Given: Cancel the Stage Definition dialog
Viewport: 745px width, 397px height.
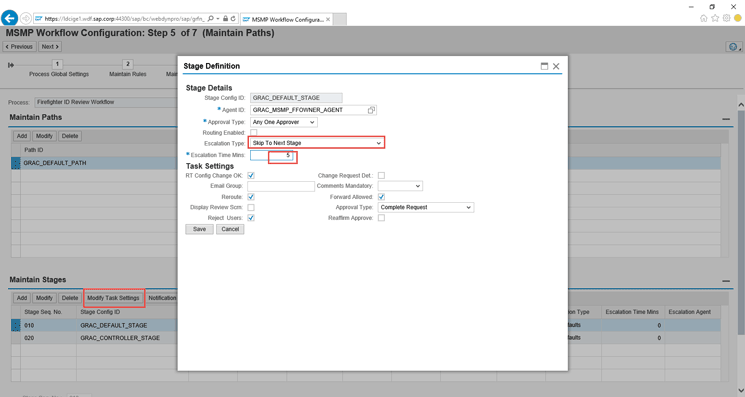Looking at the screenshot, I should click(x=230, y=229).
